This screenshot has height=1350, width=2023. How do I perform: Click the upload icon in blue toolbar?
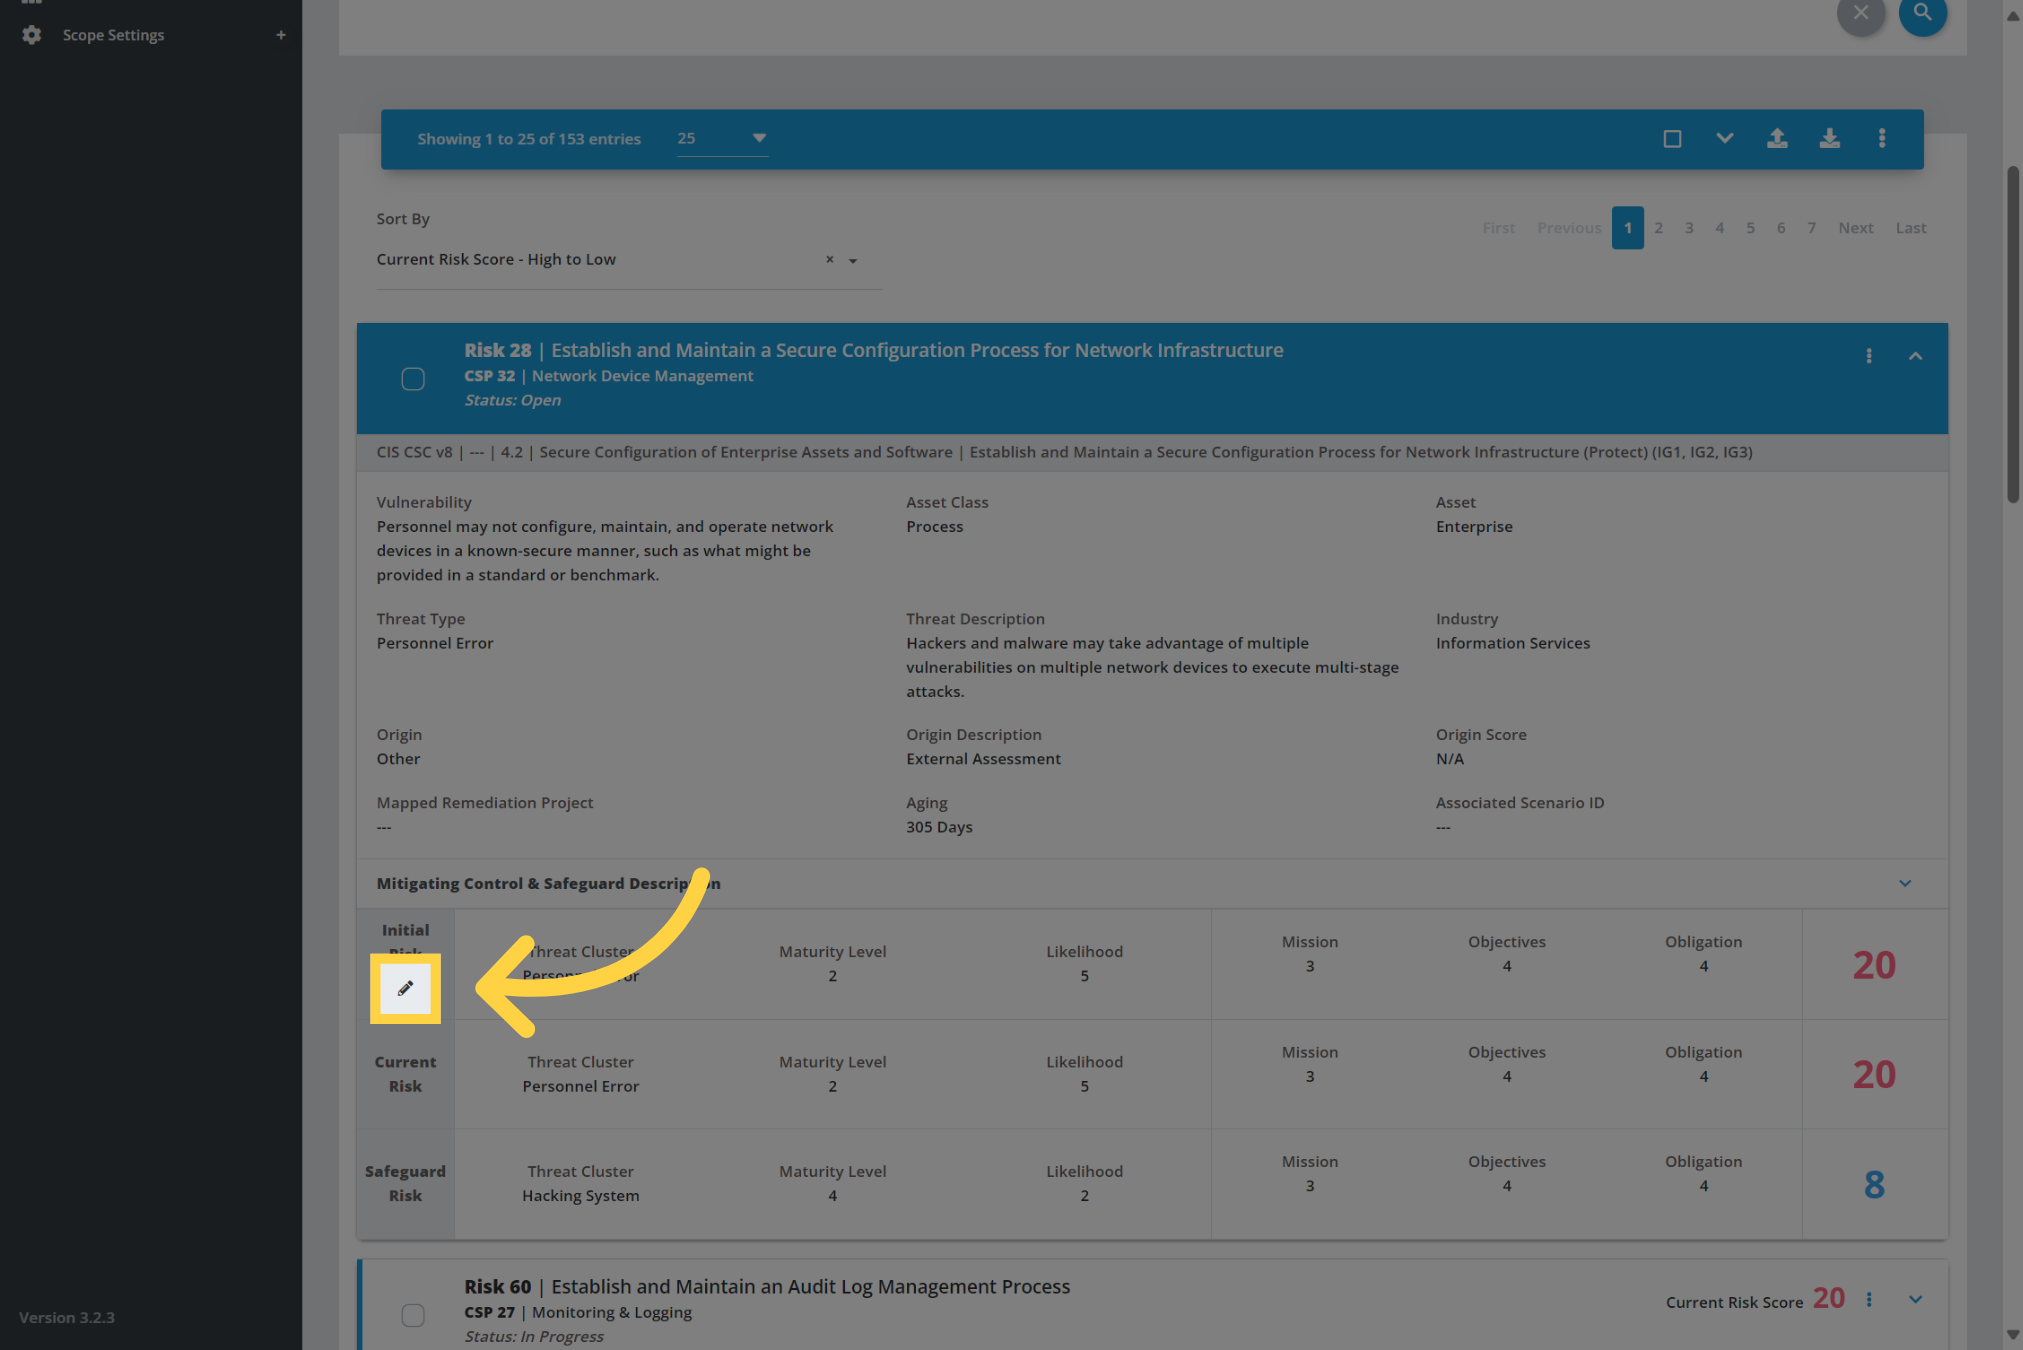pos(1777,139)
